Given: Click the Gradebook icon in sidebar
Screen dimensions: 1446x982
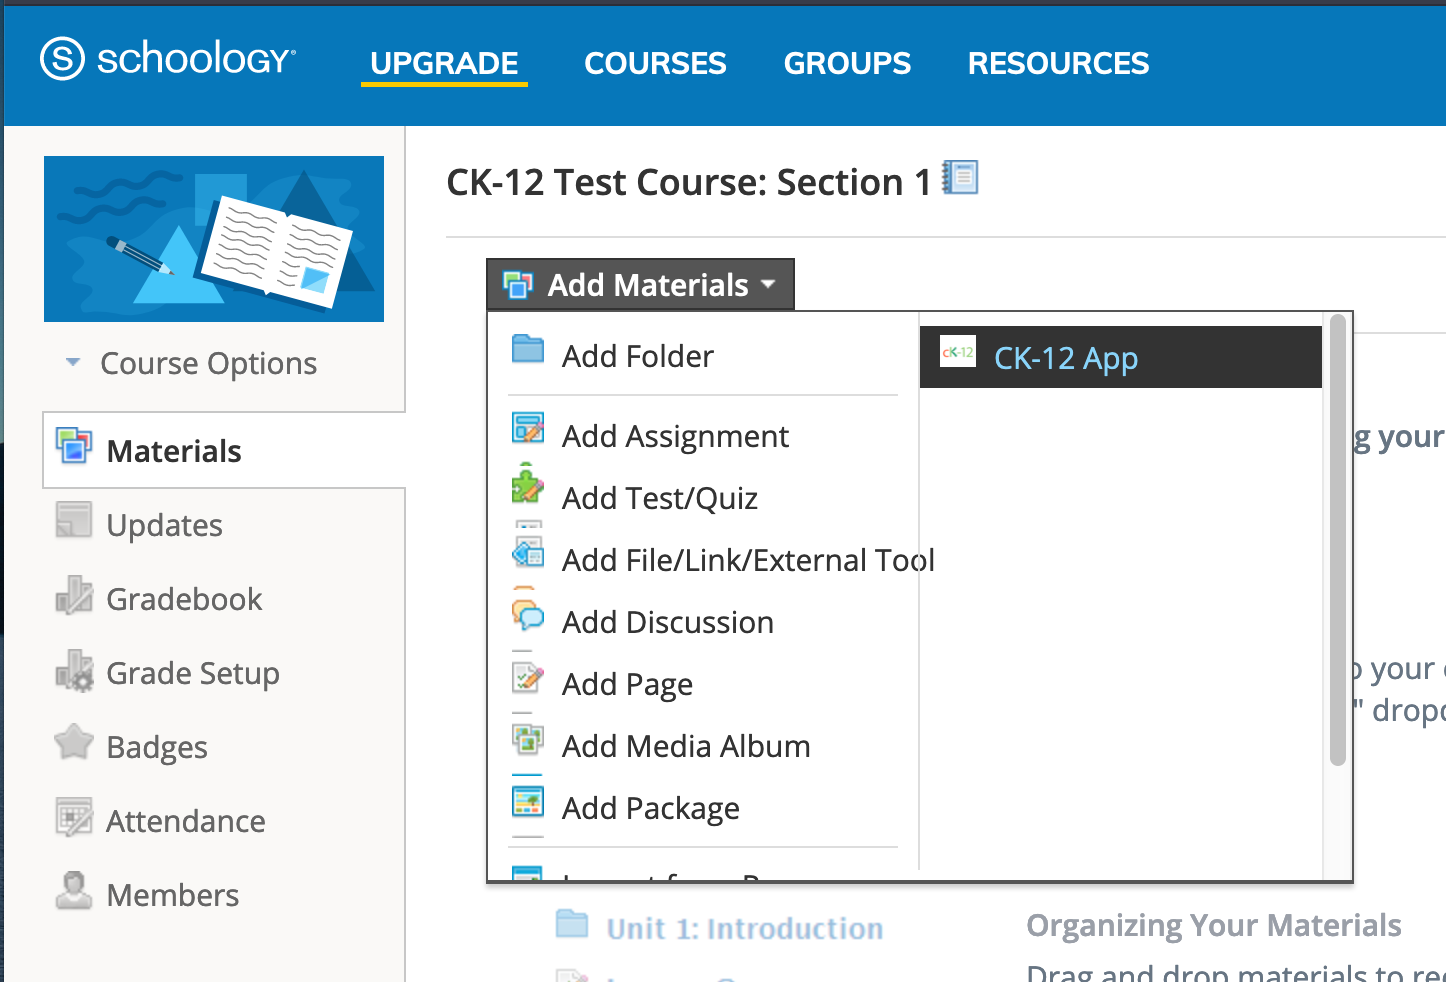Looking at the screenshot, I should (74, 595).
